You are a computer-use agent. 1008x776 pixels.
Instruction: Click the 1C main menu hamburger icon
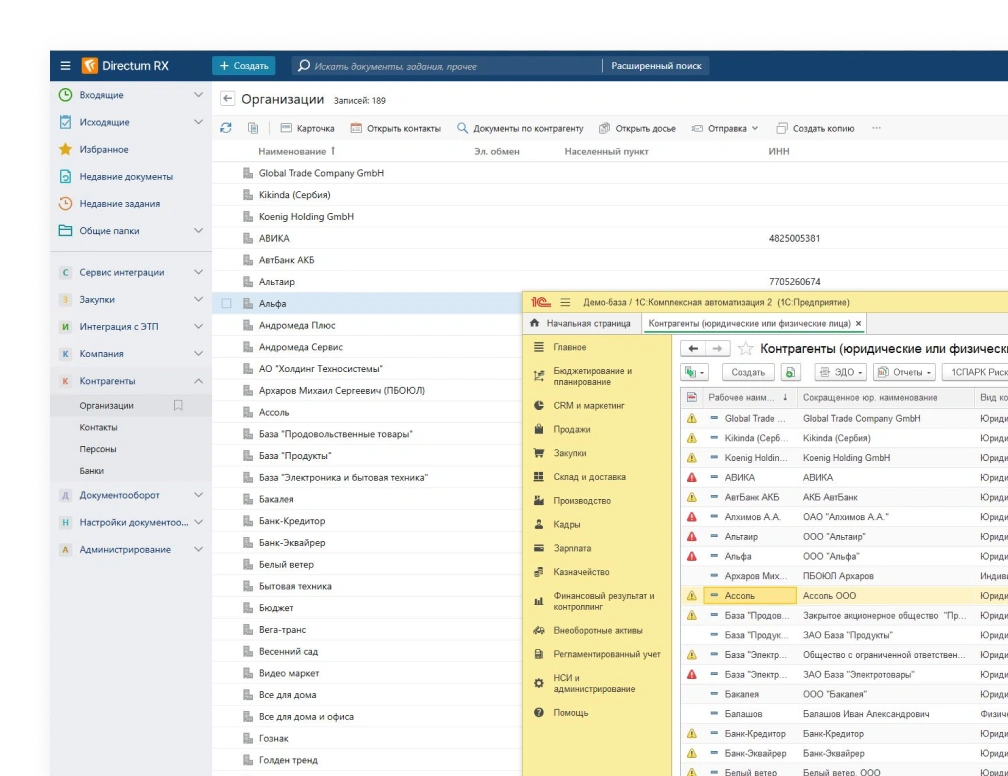tap(565, 302)
